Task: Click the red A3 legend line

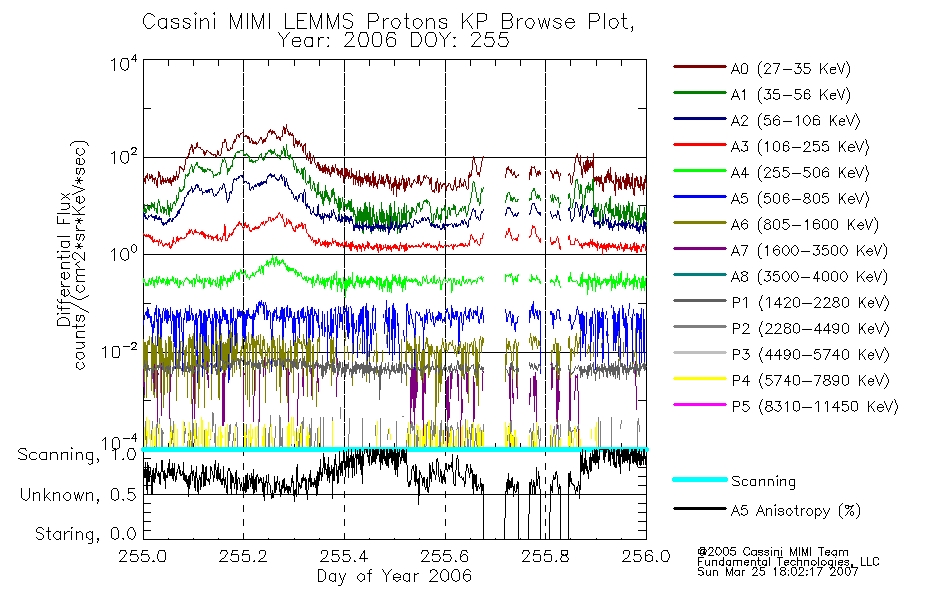Action: point(700,145)
